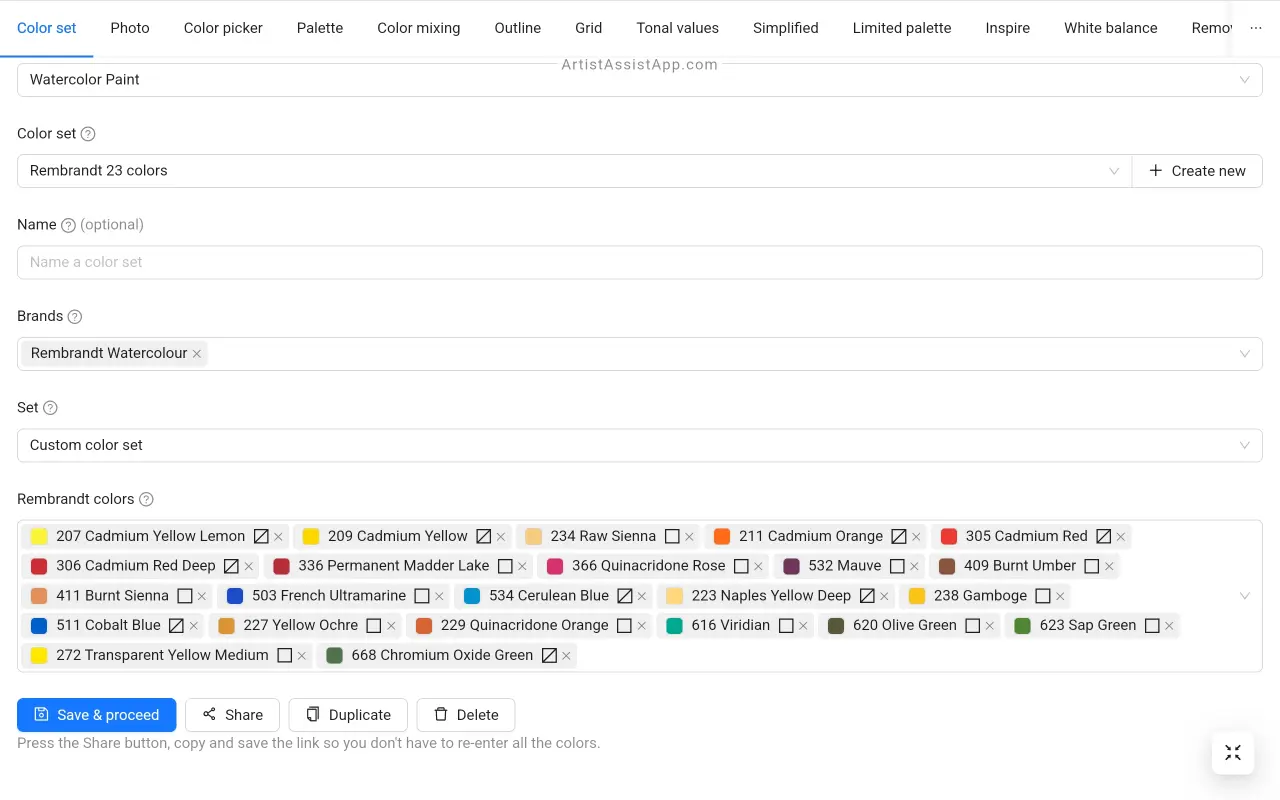Click opacity square icon of 234 Raw Sienna
The width and height of the screenshot is (1280, 800).
(x=672, y=536)
